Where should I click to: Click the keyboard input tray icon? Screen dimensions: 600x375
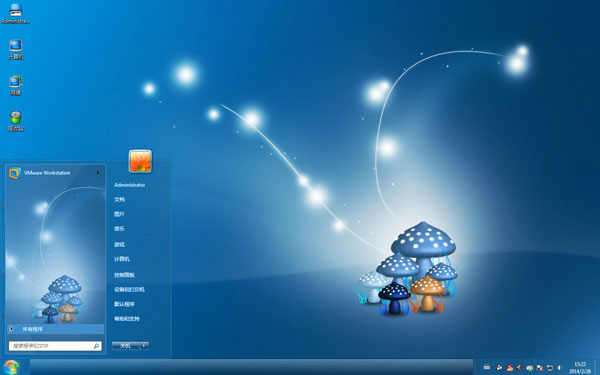487,367
